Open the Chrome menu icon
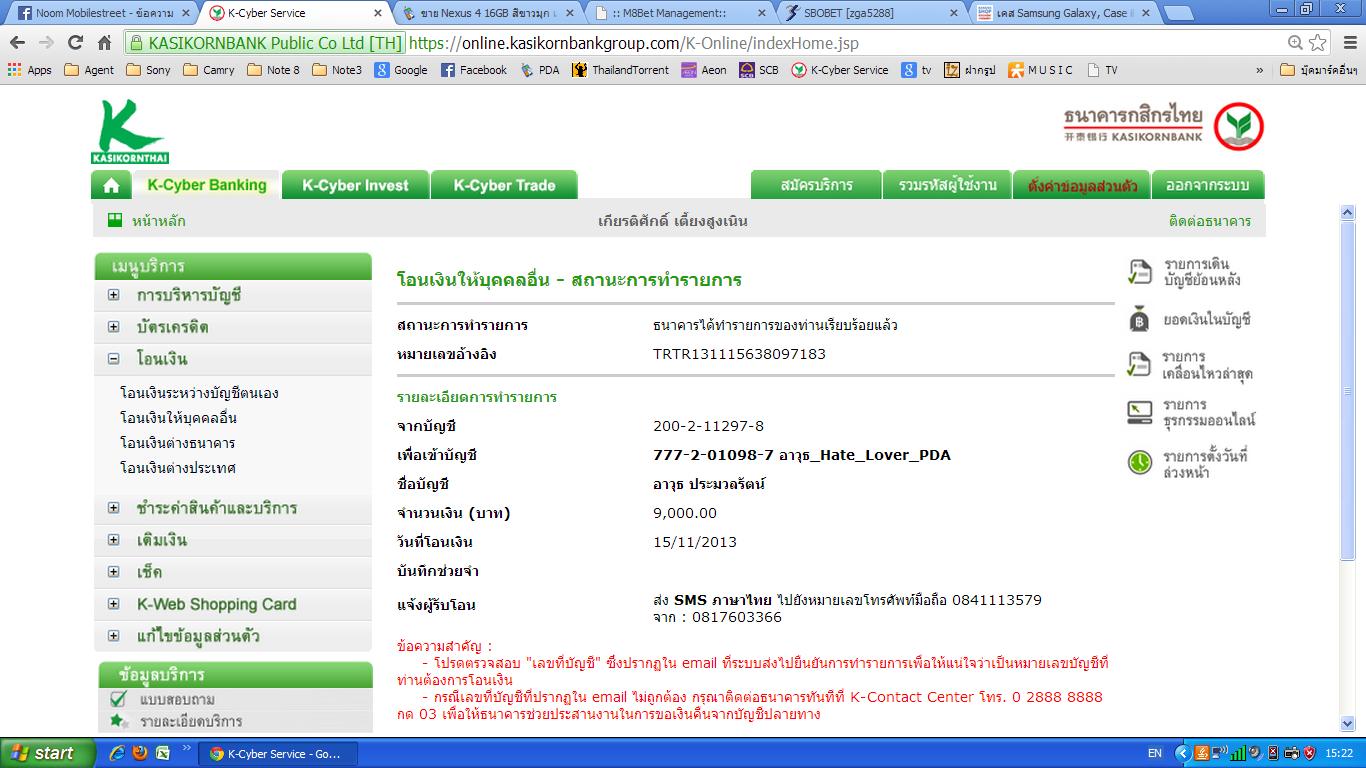This screenshot has width=1366, height=768. coord(1348,43)
